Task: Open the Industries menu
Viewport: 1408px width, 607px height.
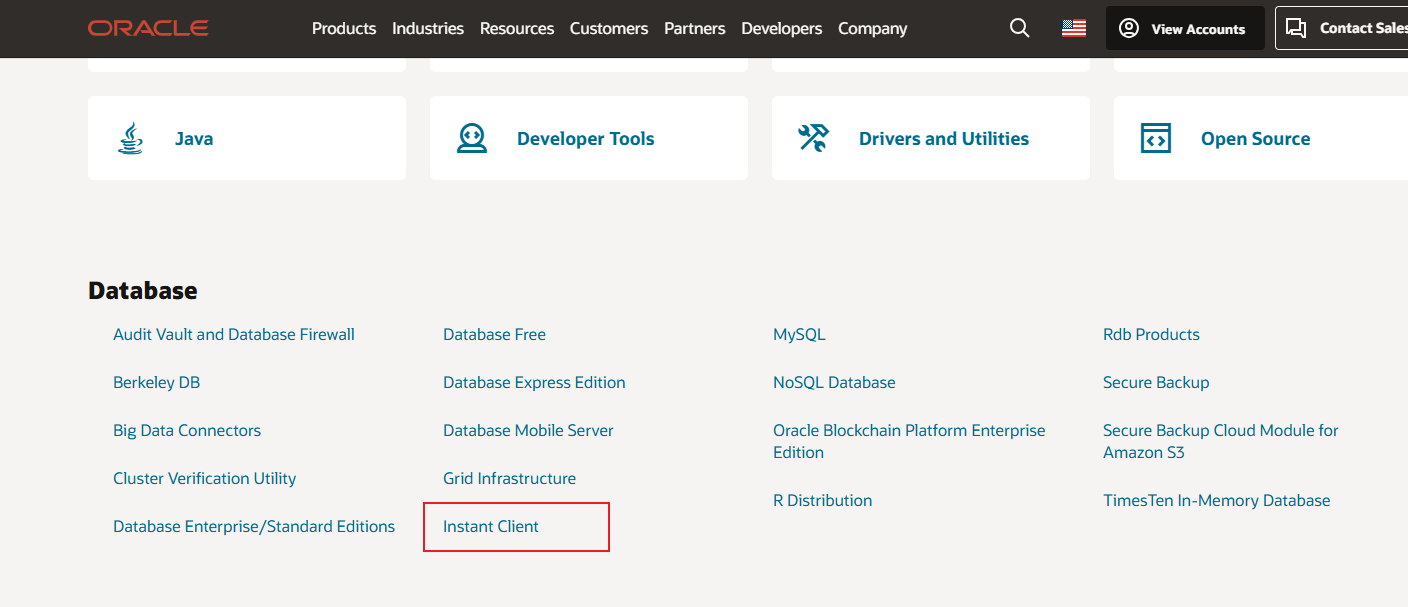Action: [x=428, y=28]
